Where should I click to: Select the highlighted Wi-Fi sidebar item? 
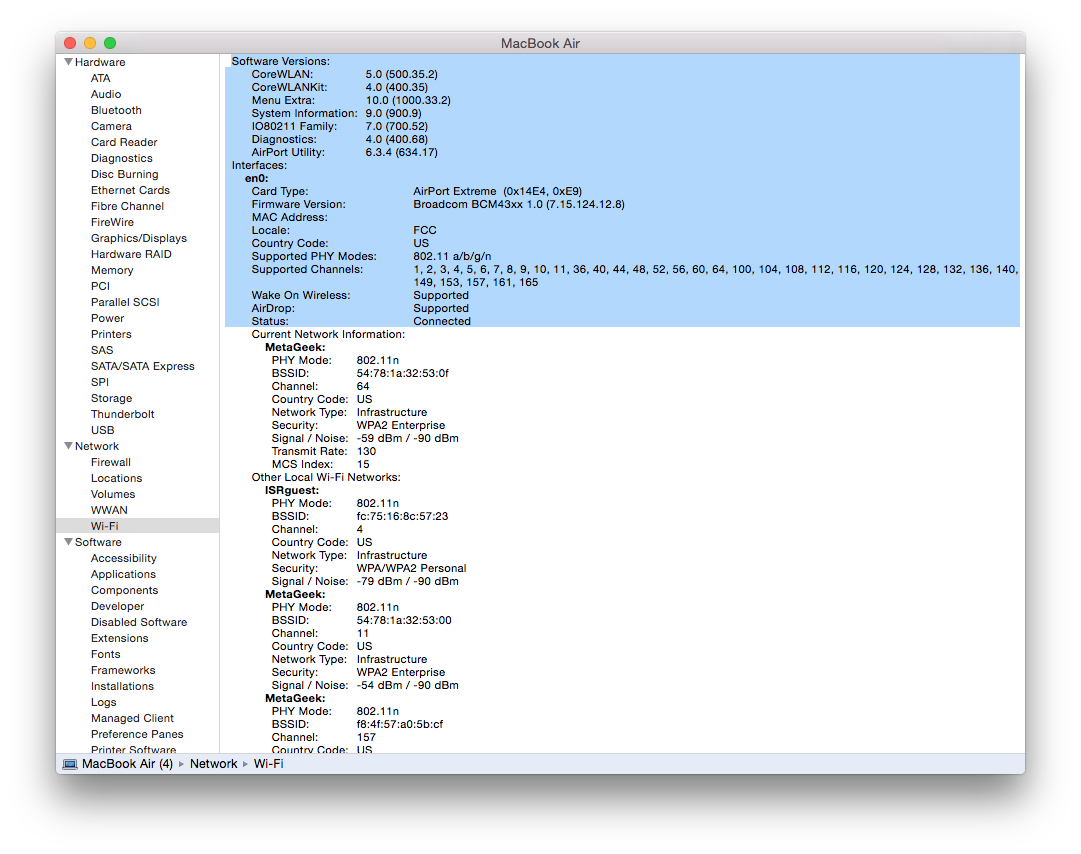point(138,526)
